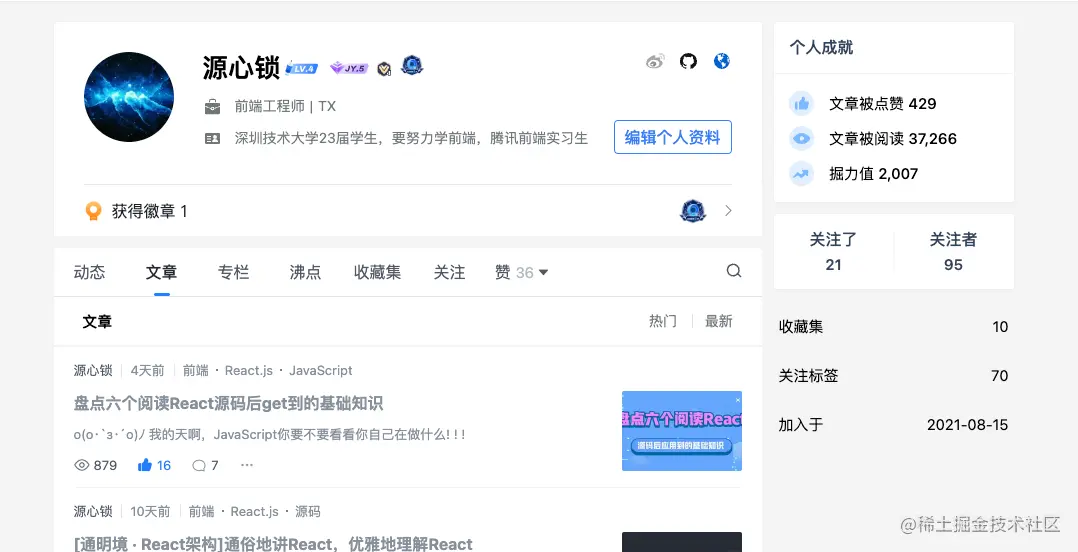Click the 源码 tag on the 10天前 article
The image size is (1078, 552).
click(307, 511)
